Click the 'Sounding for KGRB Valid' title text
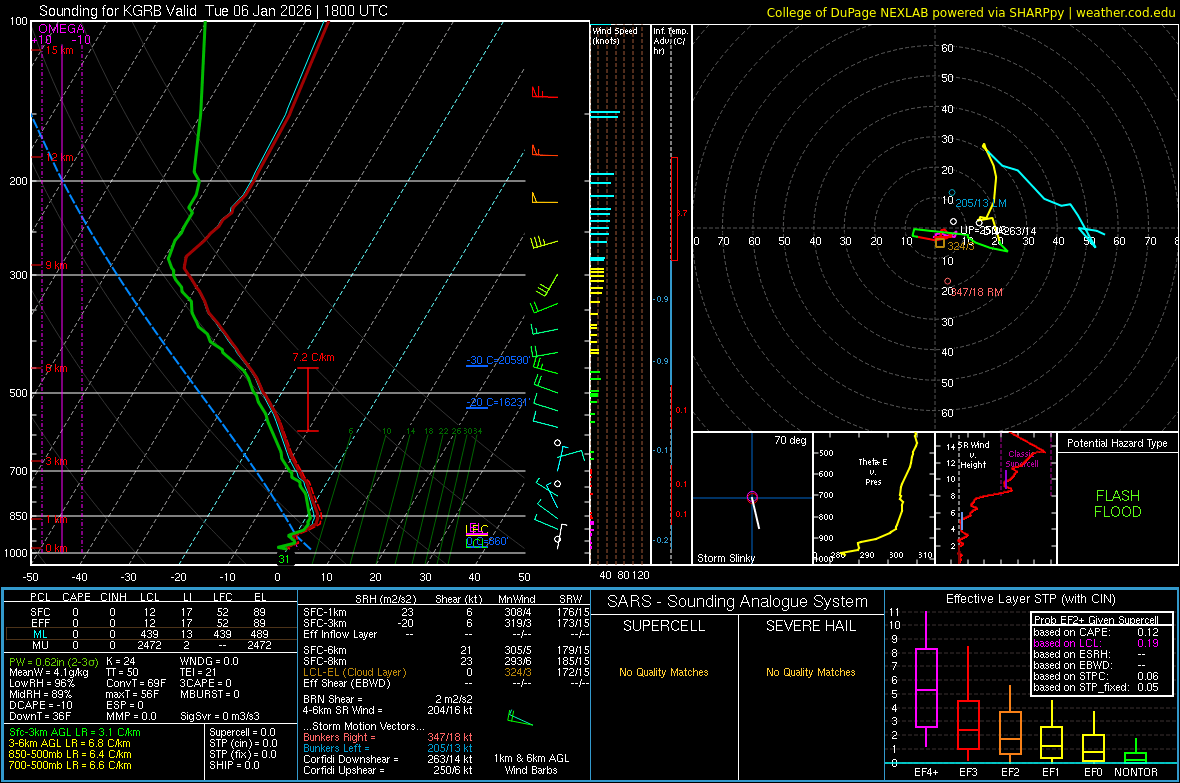Screen dimensions: 1180x783 [117, 11]
